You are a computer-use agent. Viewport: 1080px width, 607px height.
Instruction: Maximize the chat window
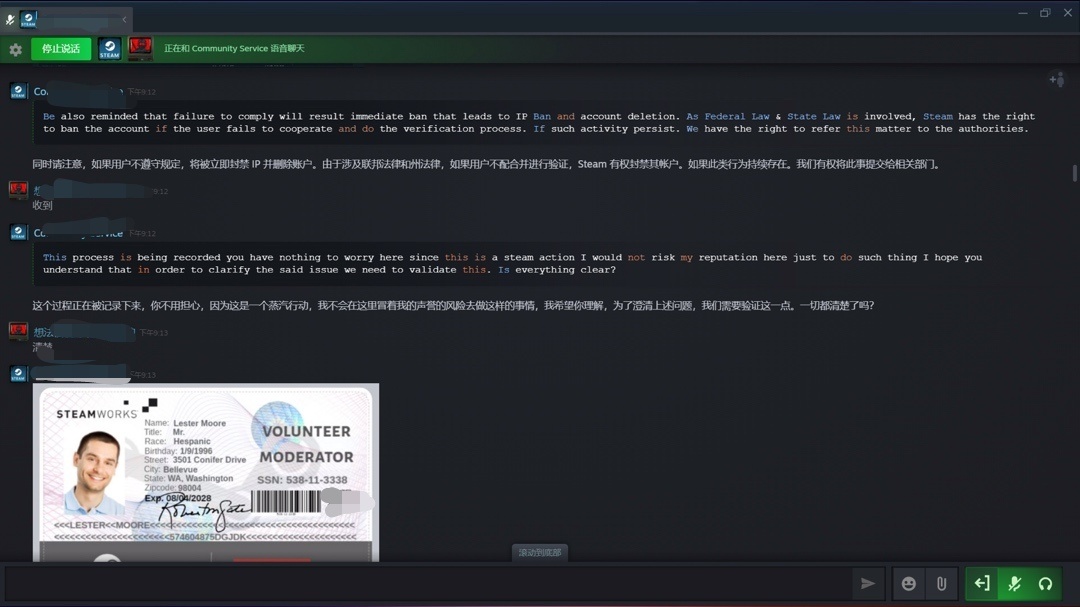pyautogui.click(x=1045, y=13)
